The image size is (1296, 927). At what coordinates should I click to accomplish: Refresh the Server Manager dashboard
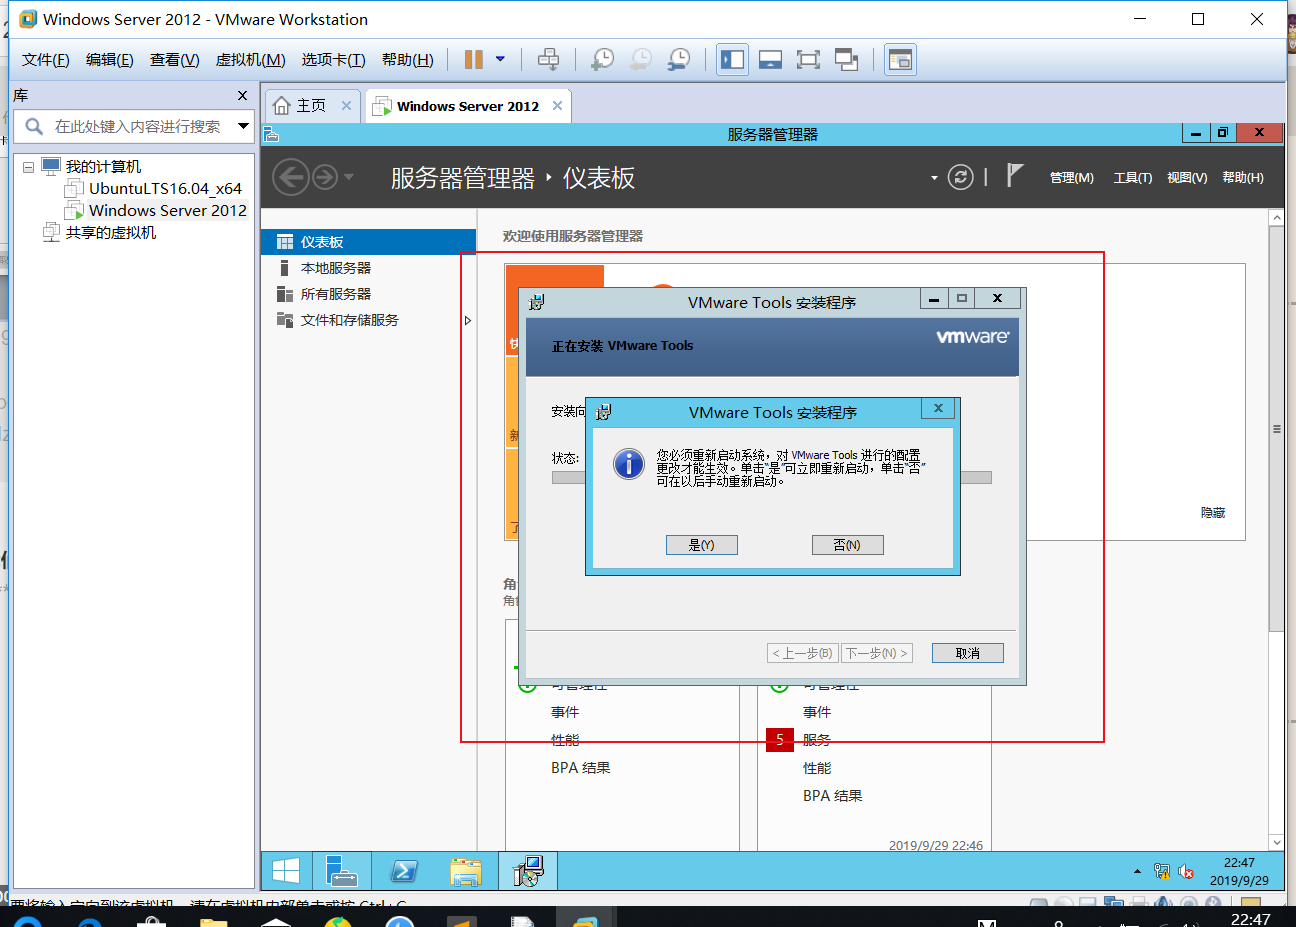(x=960, y=176)
